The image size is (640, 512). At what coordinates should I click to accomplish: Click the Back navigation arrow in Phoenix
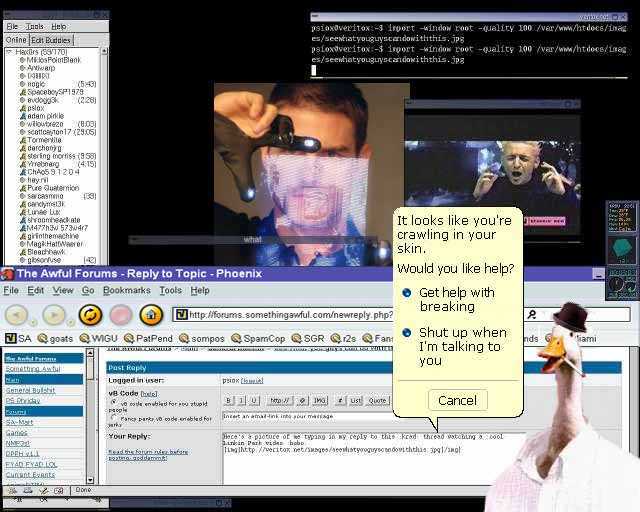16,315
